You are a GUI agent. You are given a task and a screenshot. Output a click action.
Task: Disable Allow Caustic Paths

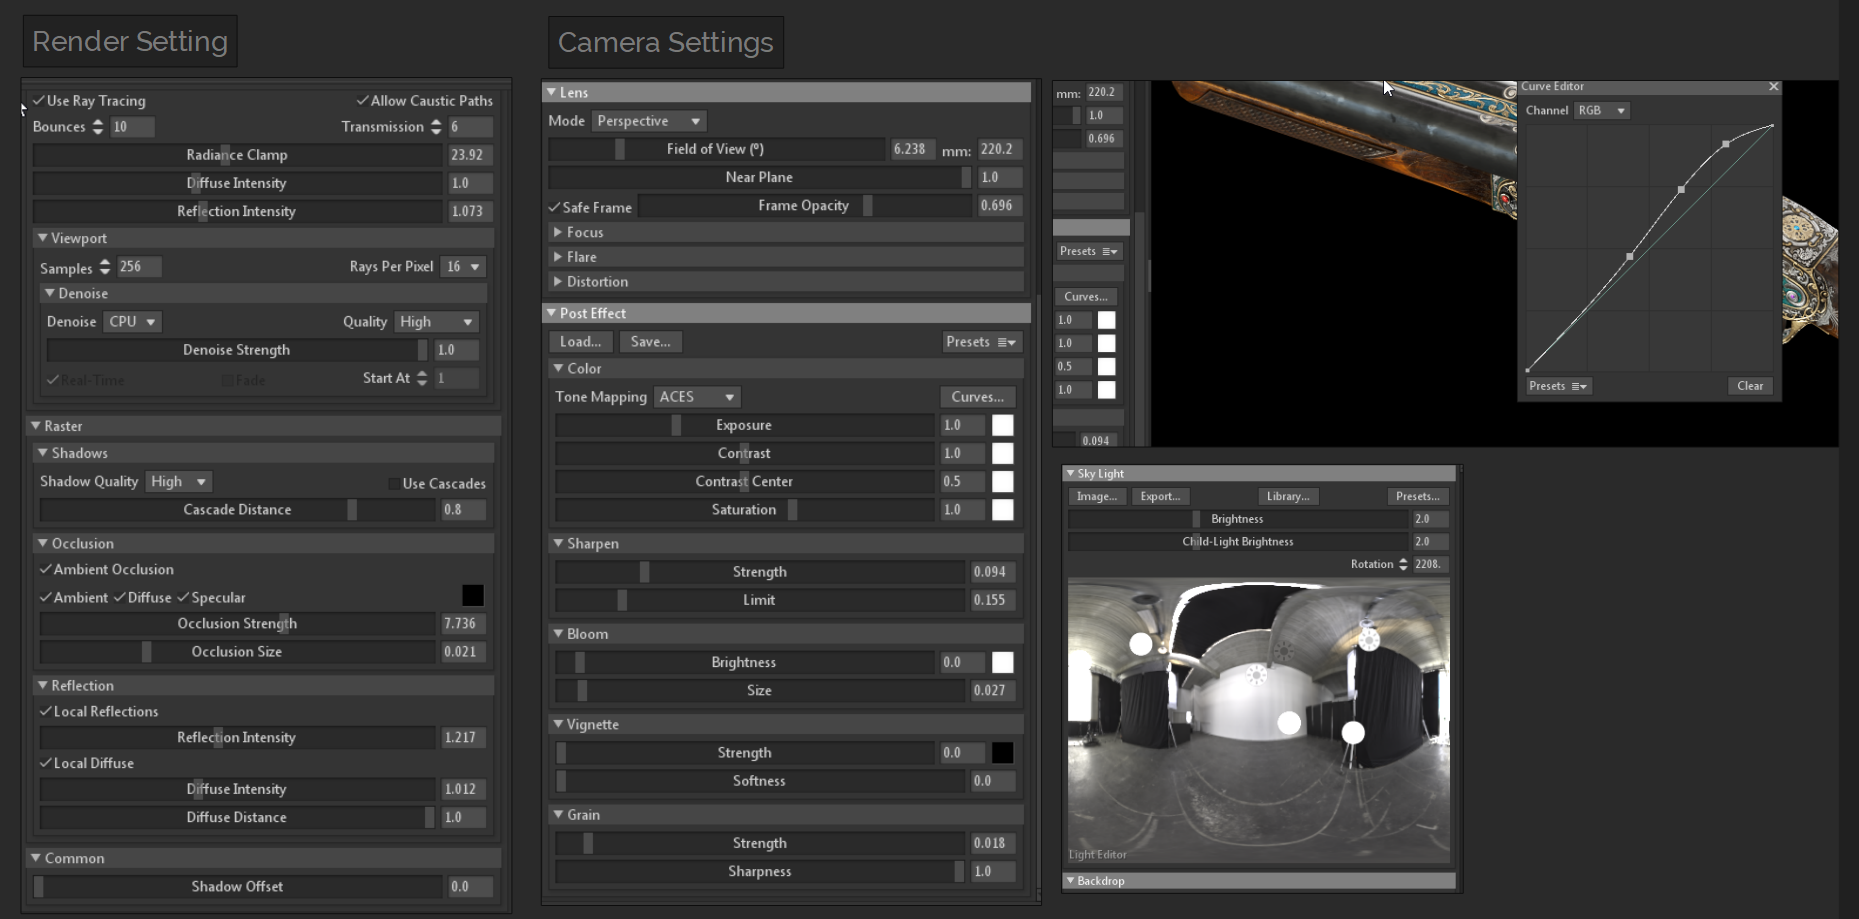pos(362,101)
